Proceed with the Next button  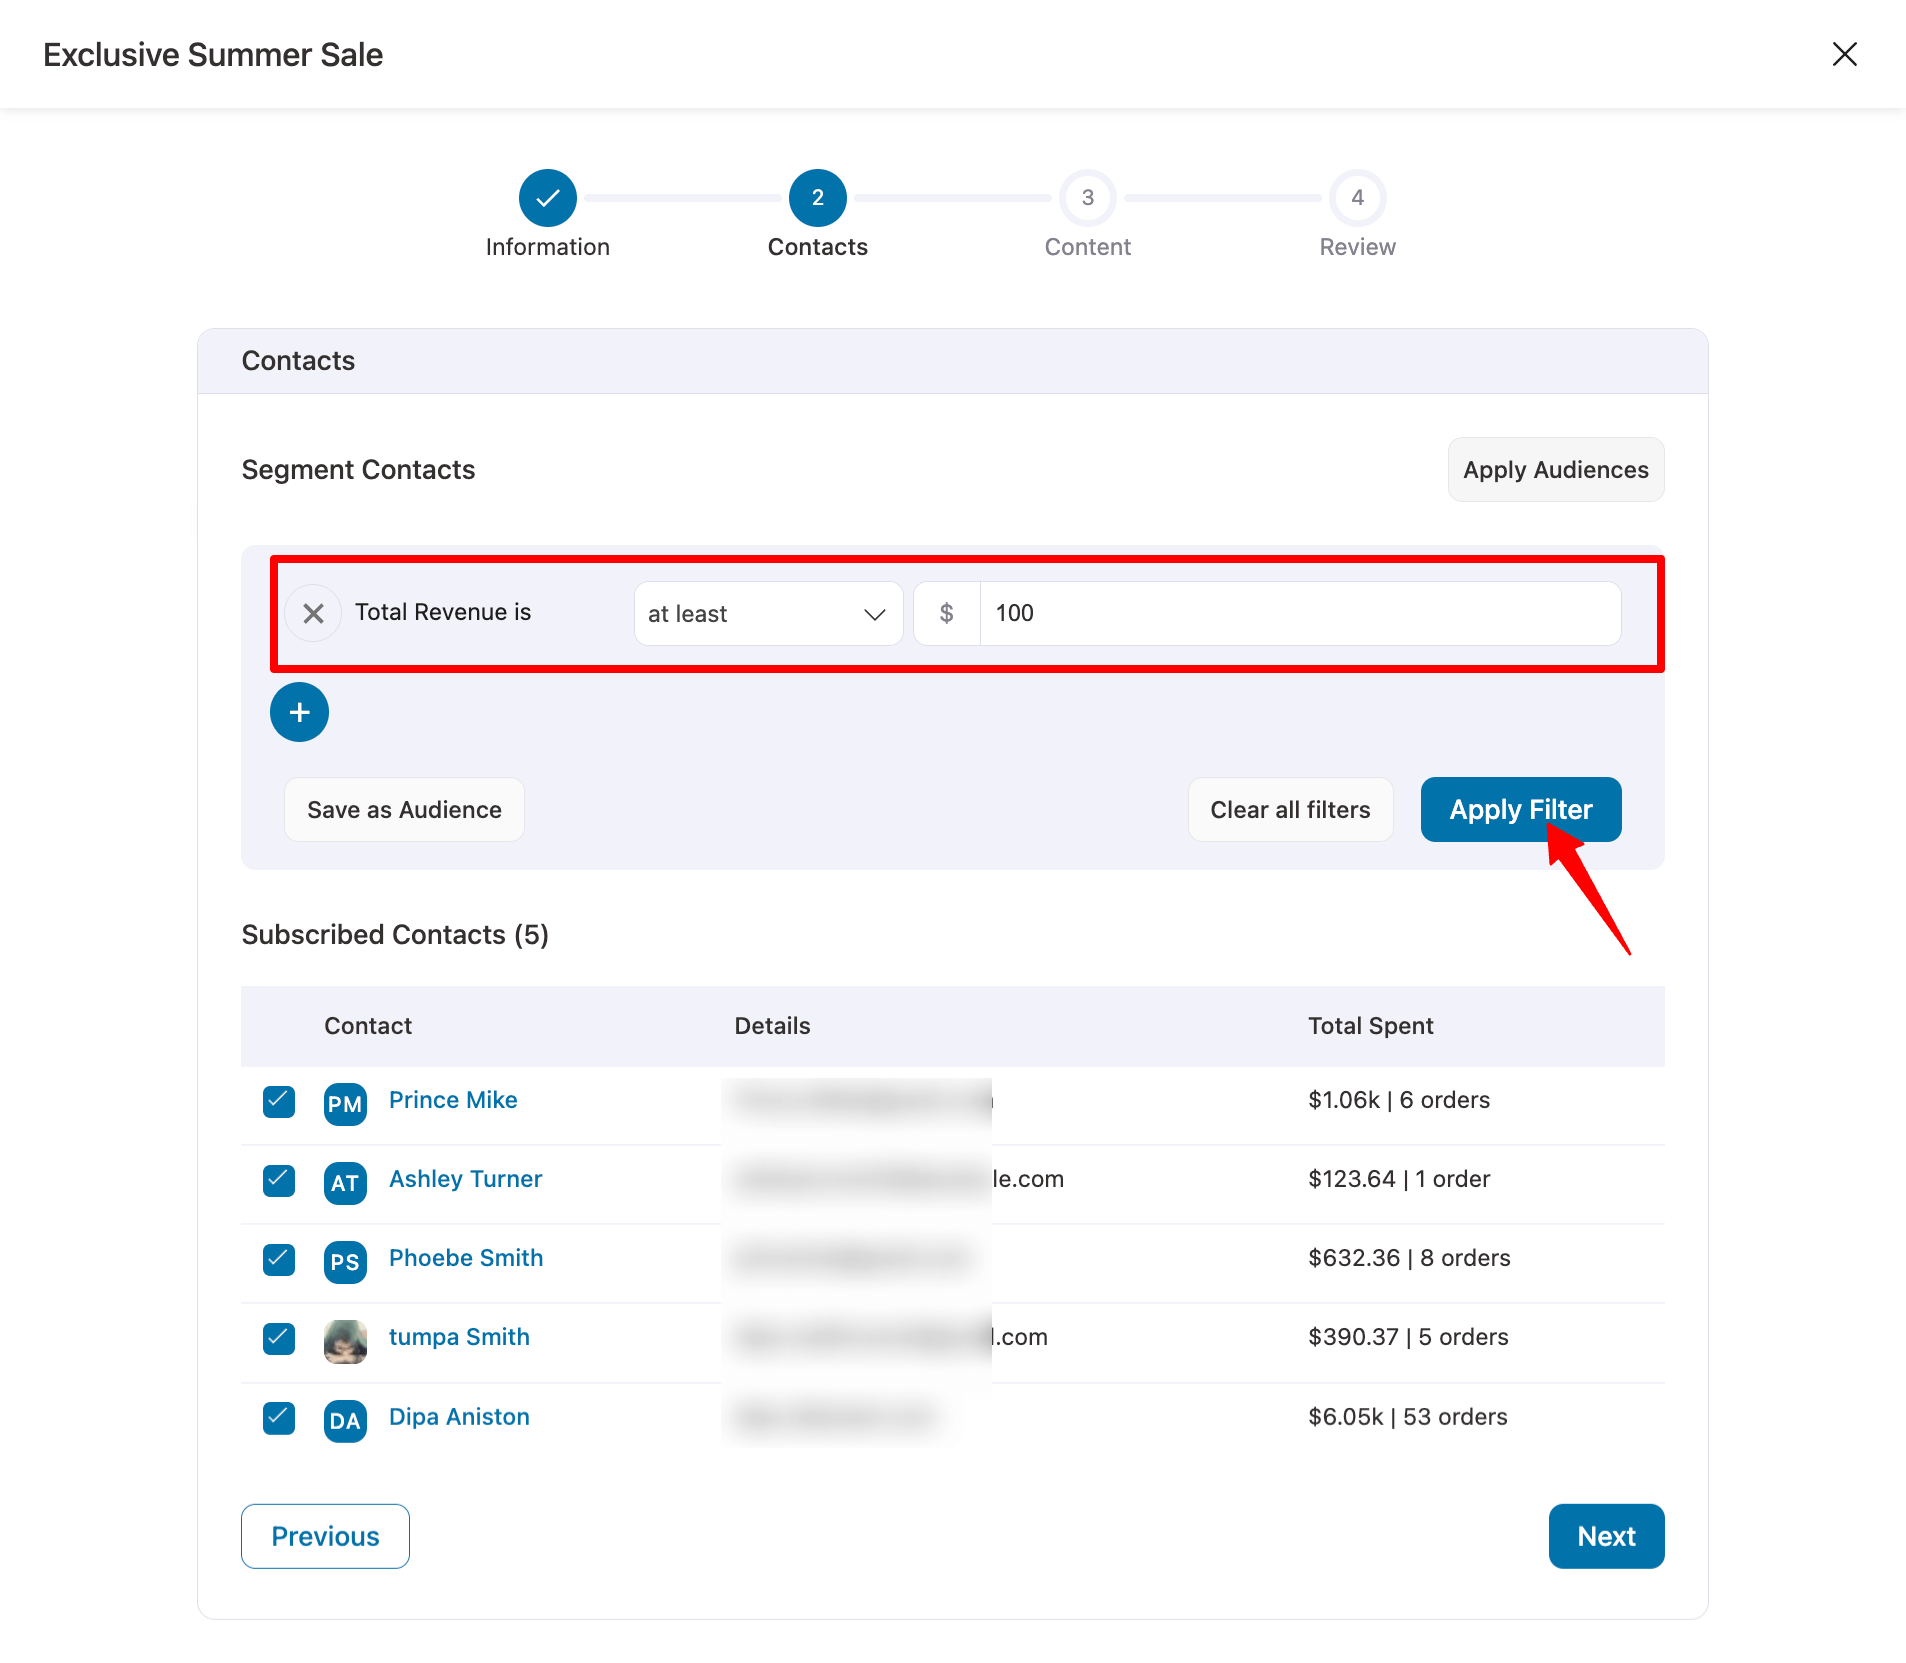(1606, 1536)
